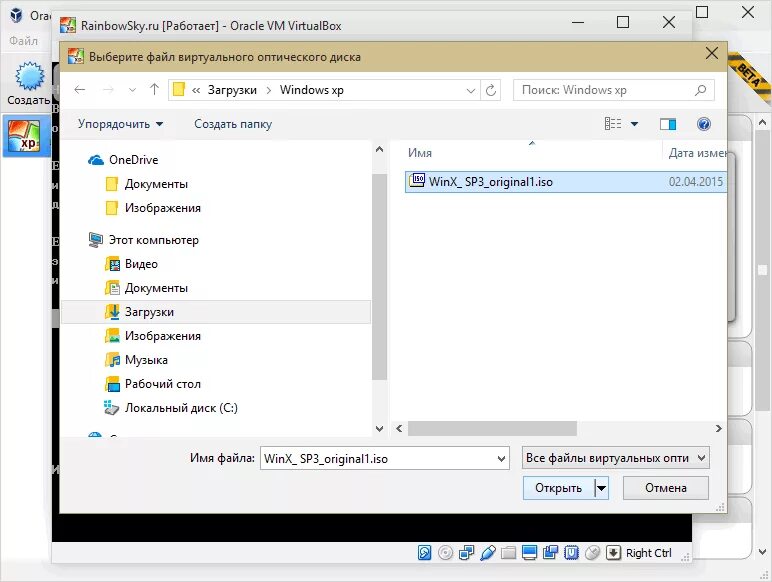This screenshot has height=582, width=772.
Task: Open the Открыть button split arrow
Action: (602, 488)
